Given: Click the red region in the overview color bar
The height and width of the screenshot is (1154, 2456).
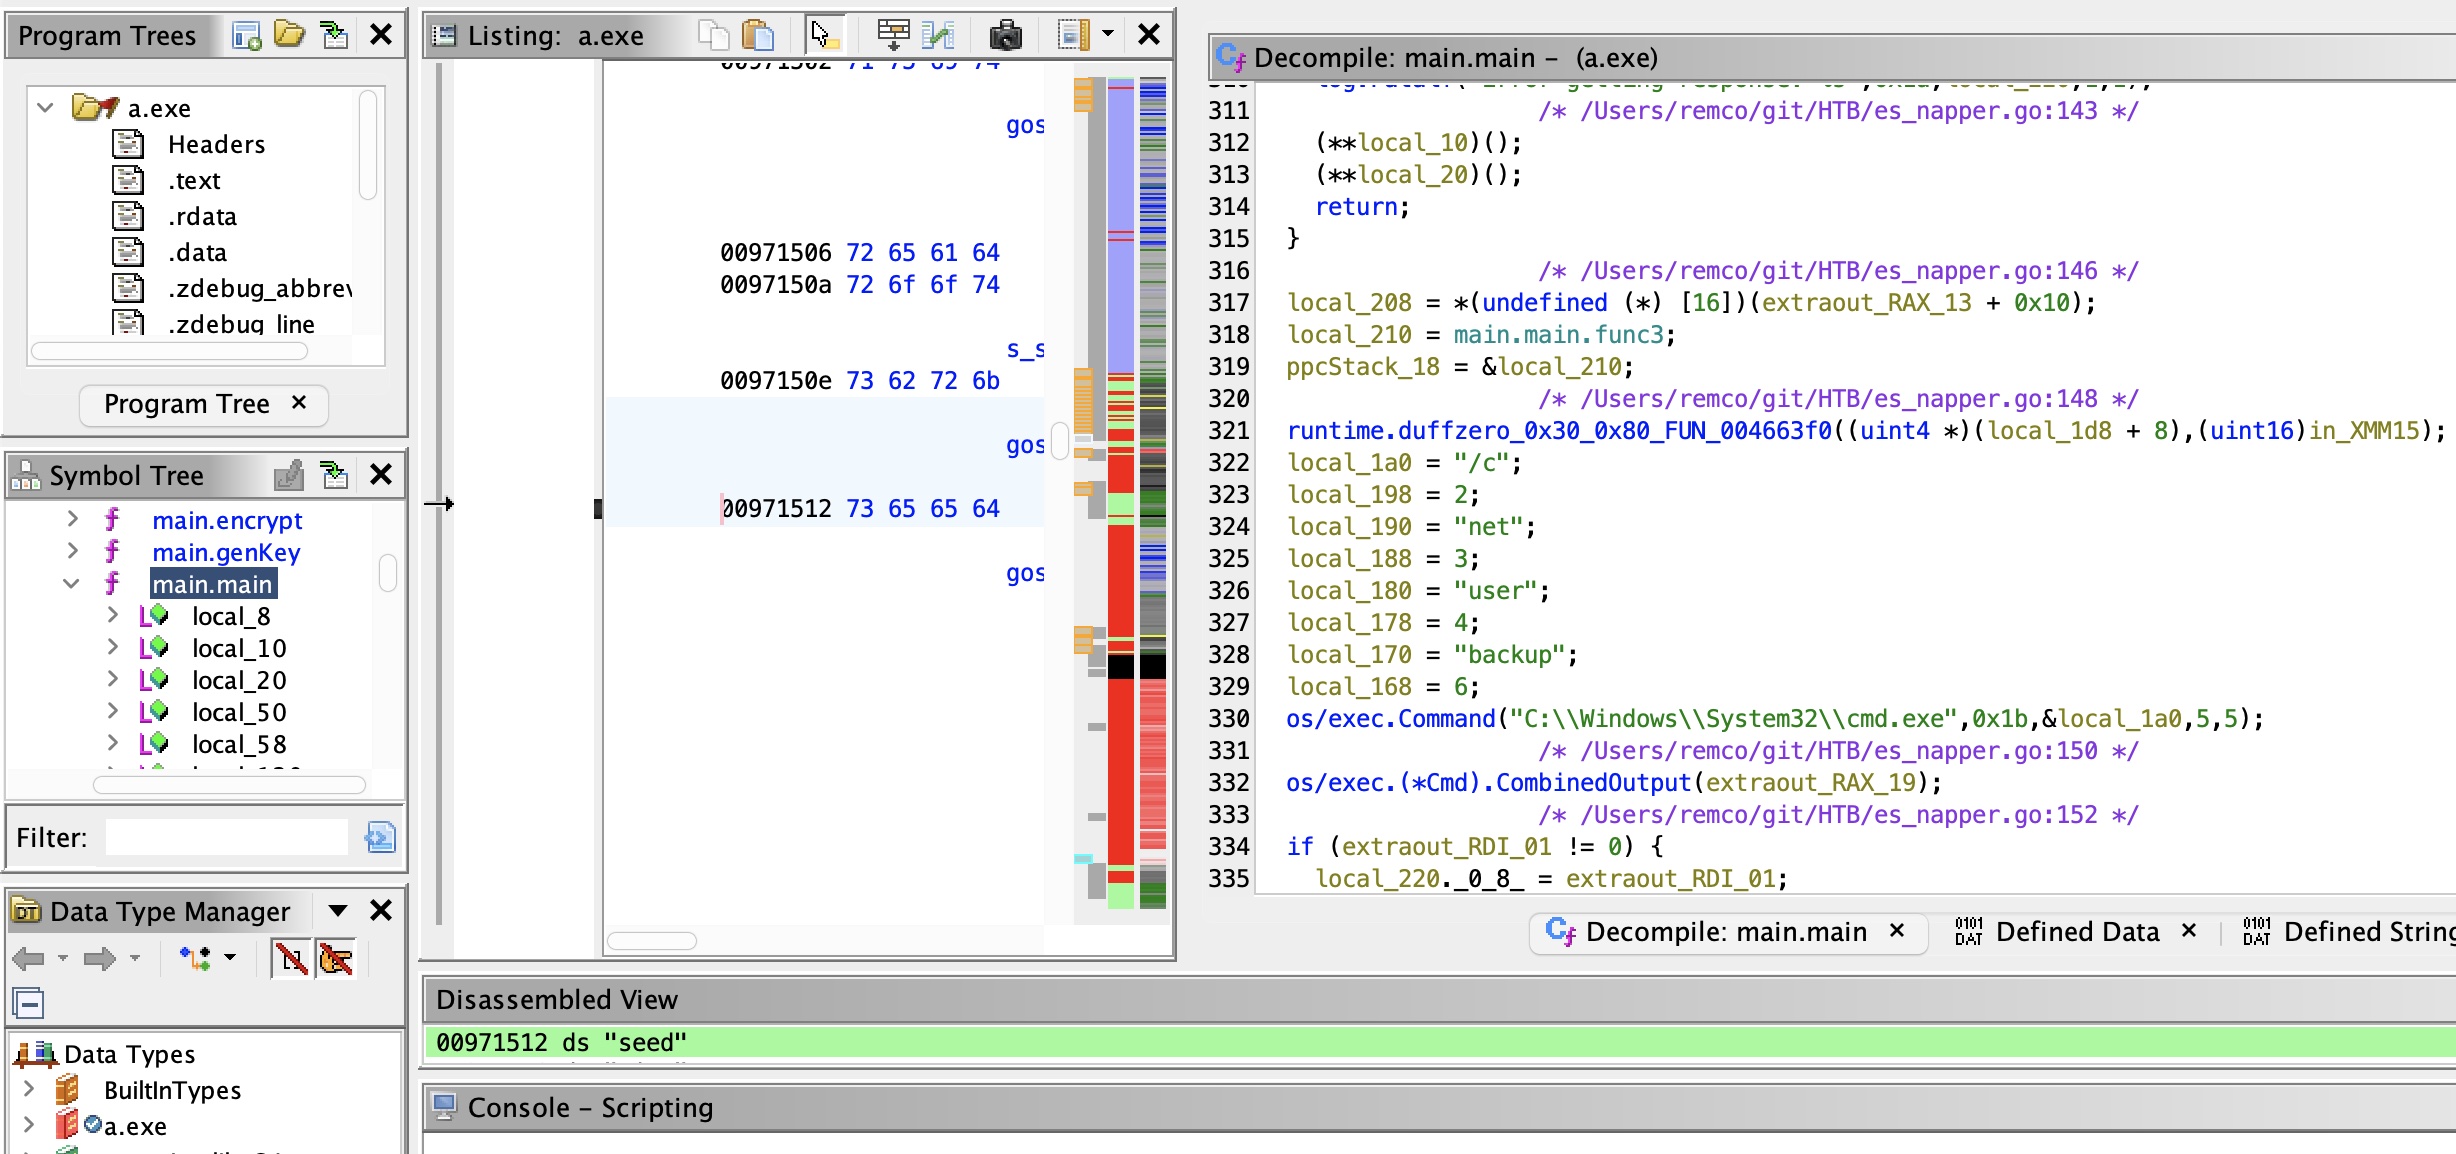Looking at the screenshot, I should pyautogui.click(x=1120, y=760).
